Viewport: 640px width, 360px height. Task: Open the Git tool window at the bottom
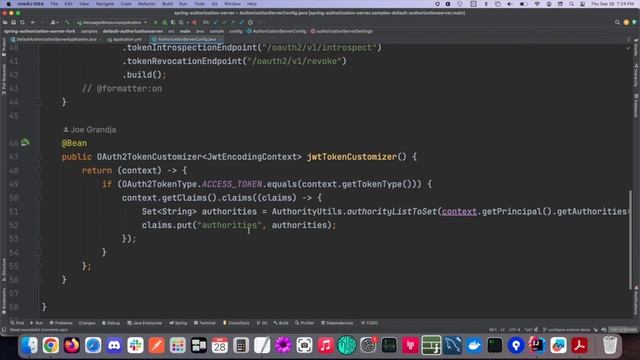[262, 323]
